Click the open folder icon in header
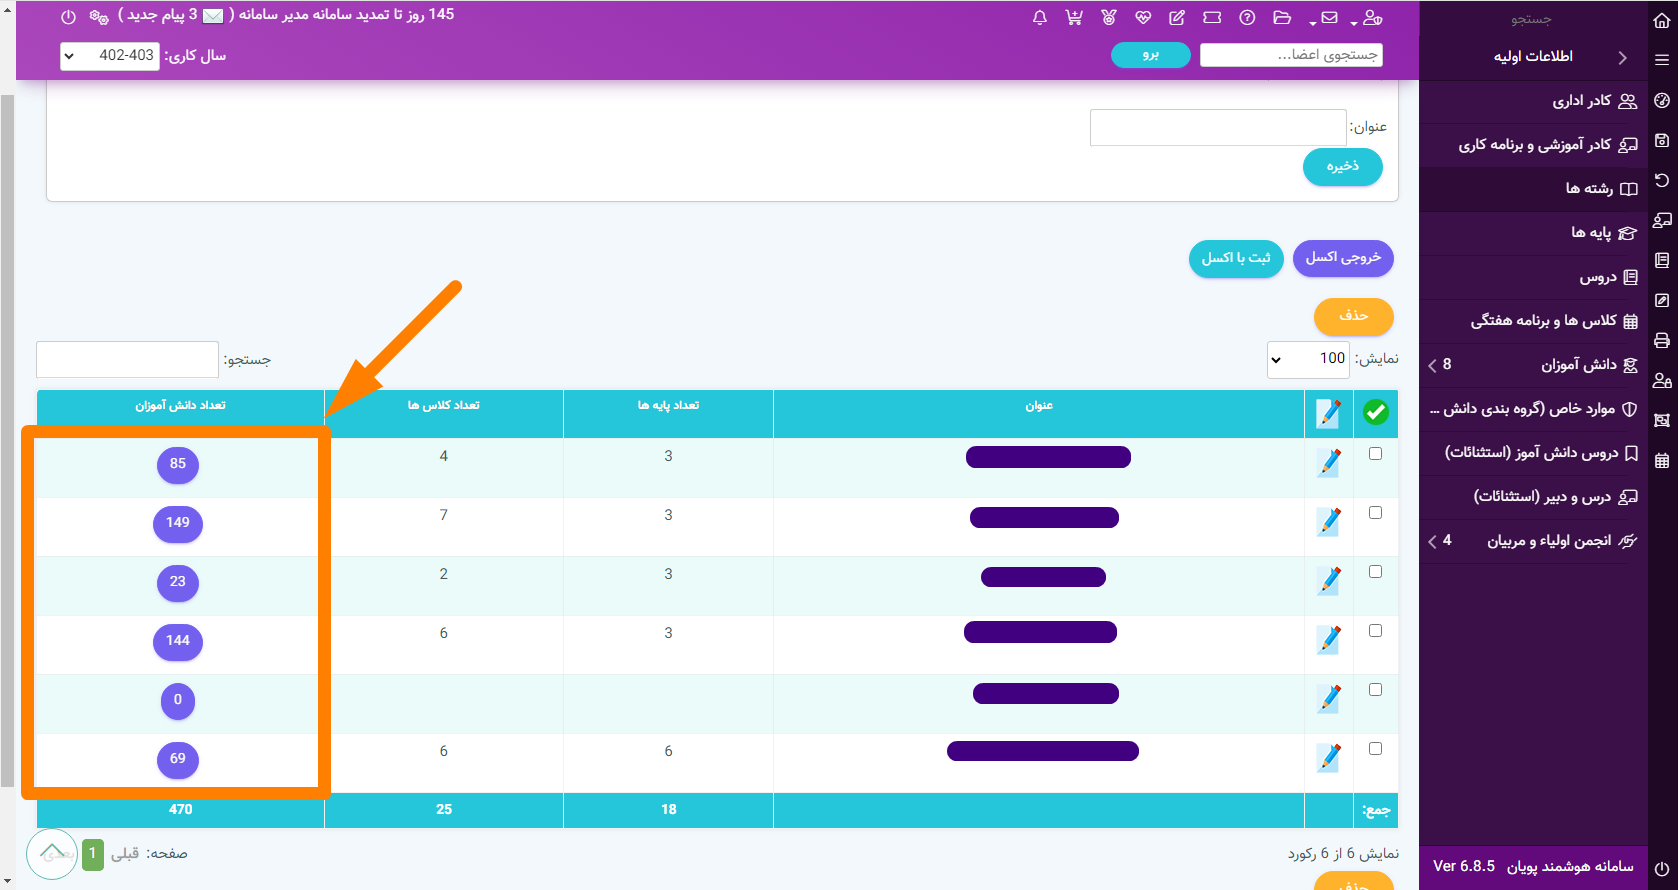Viewport: 1678px width, 890px height. coord(1282,18)
